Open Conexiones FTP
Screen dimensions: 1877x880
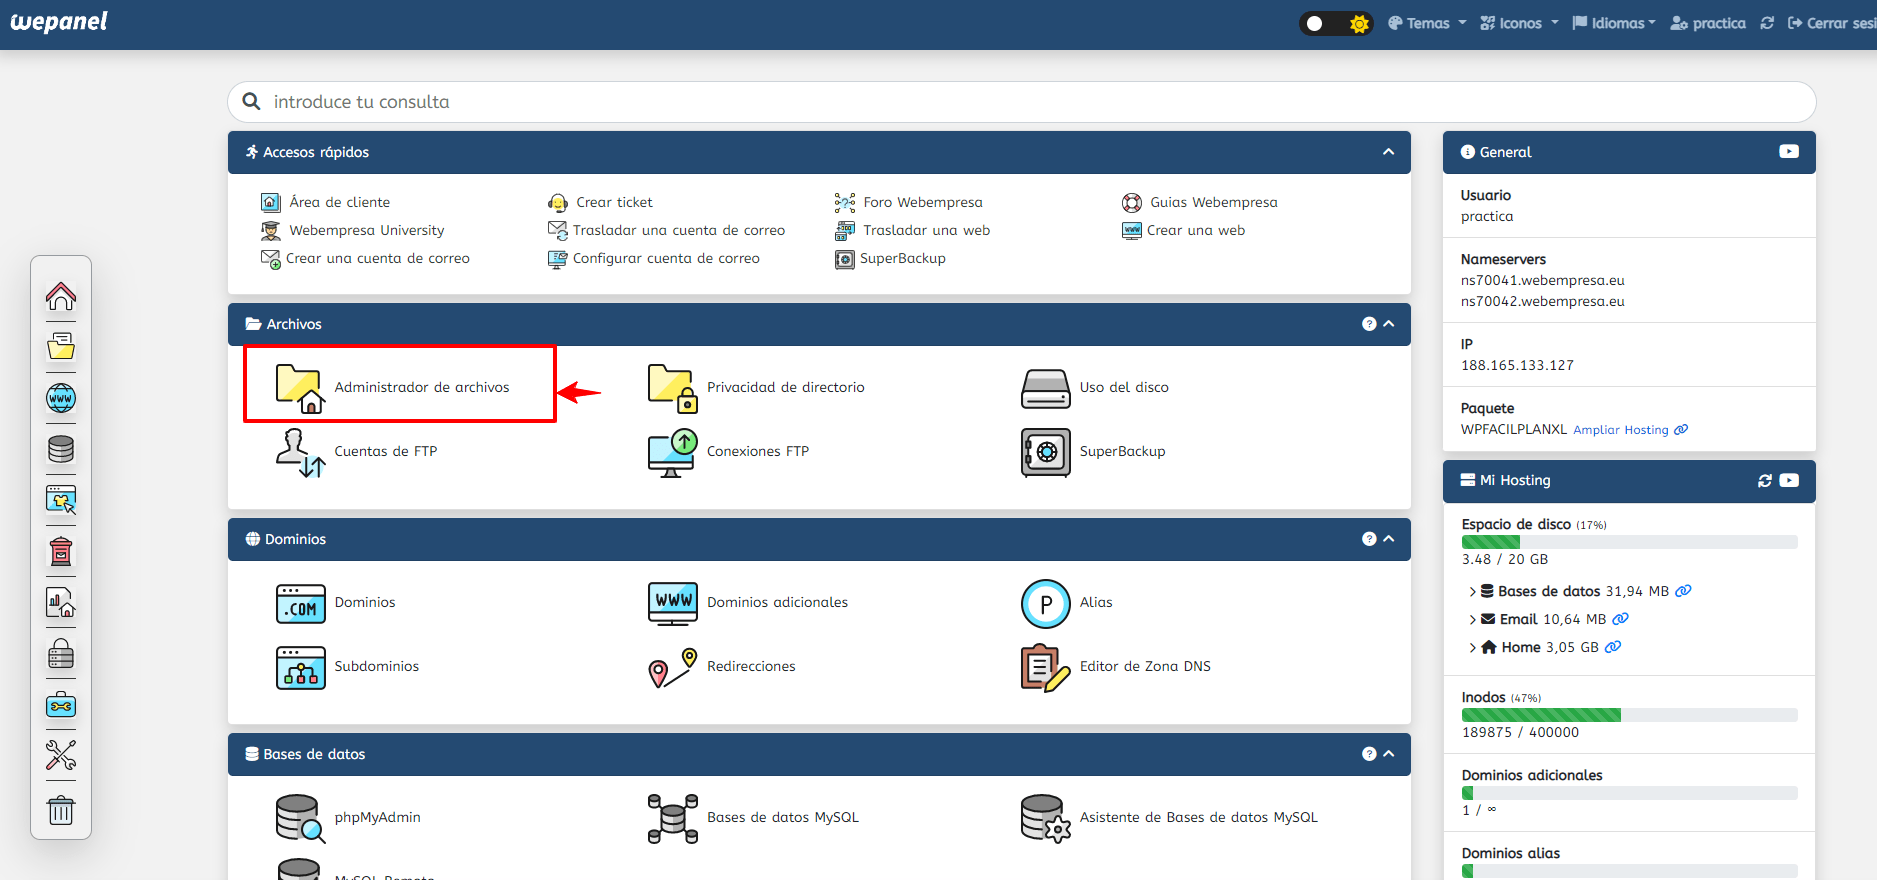[729, 451]
